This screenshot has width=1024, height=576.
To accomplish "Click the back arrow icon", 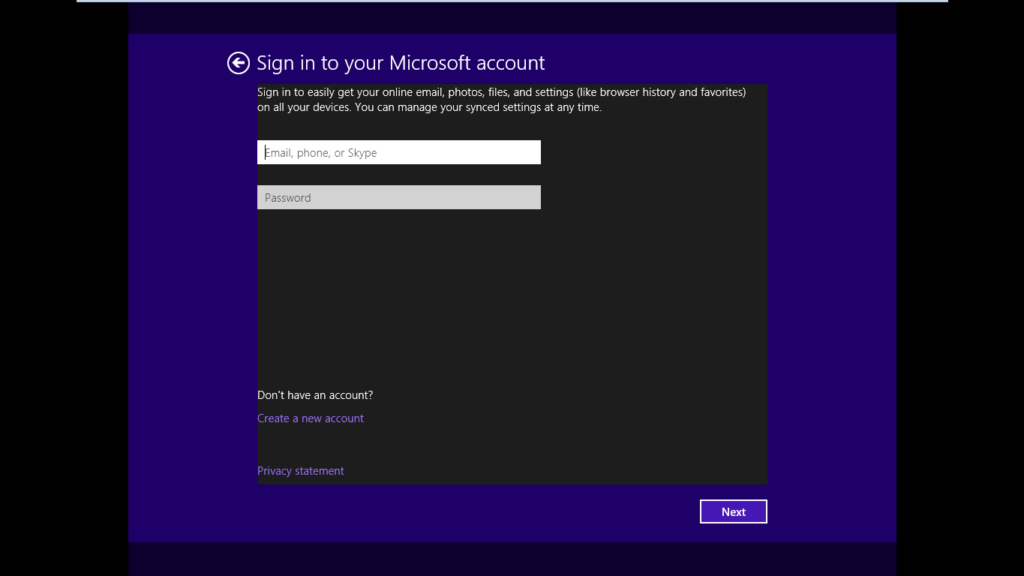I will pos(238,63).
